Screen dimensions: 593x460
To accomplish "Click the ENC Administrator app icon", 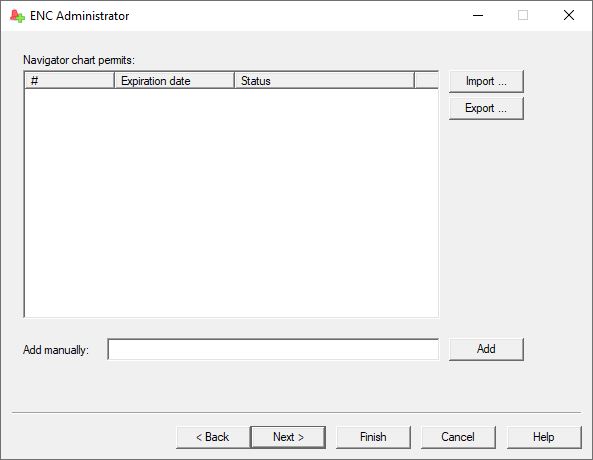I will pyautogui.click(x=17, y=16).
